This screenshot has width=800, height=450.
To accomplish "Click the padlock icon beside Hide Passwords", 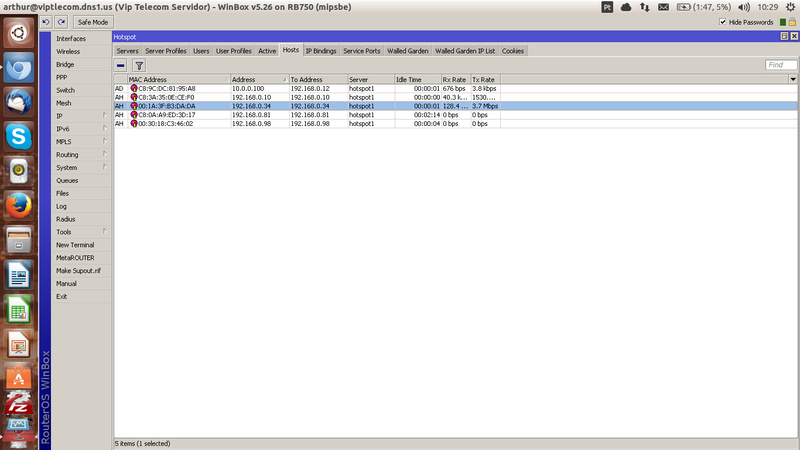I will [792, 22].
